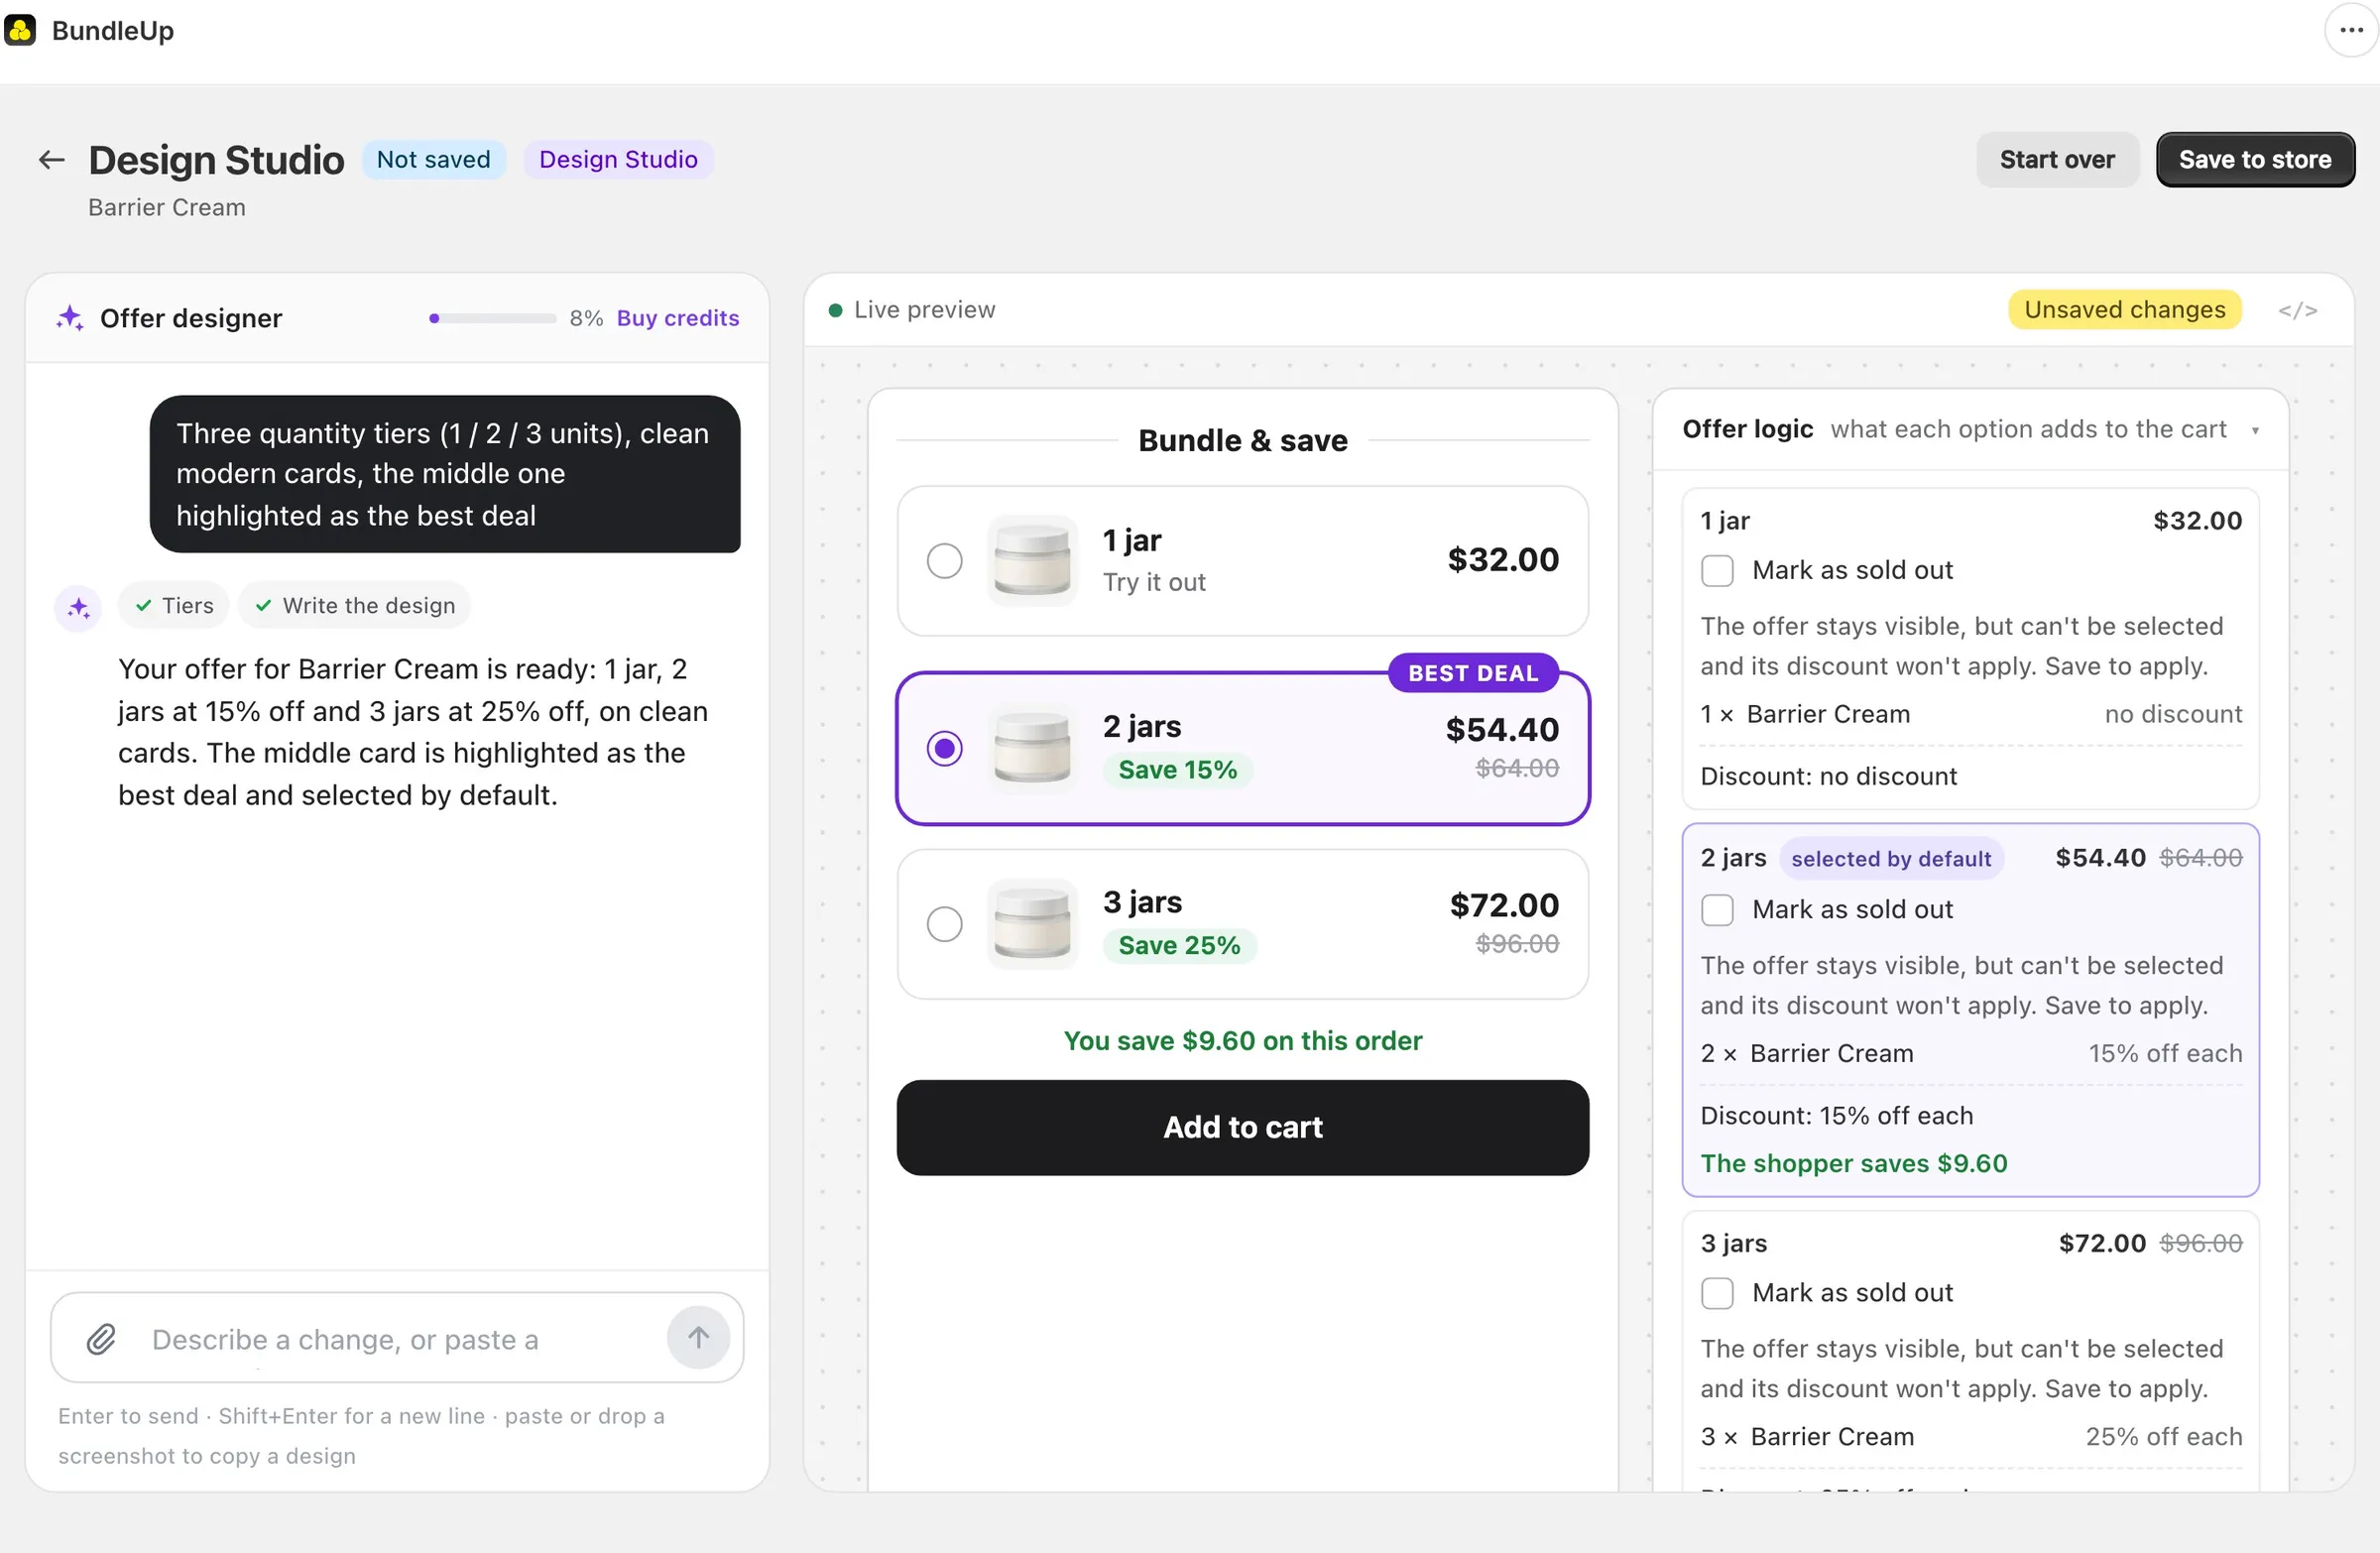The width and height of the screenshot is (2380, 1553).
Task: Click the Save 15% label
Action: [x=1177, y=770]
